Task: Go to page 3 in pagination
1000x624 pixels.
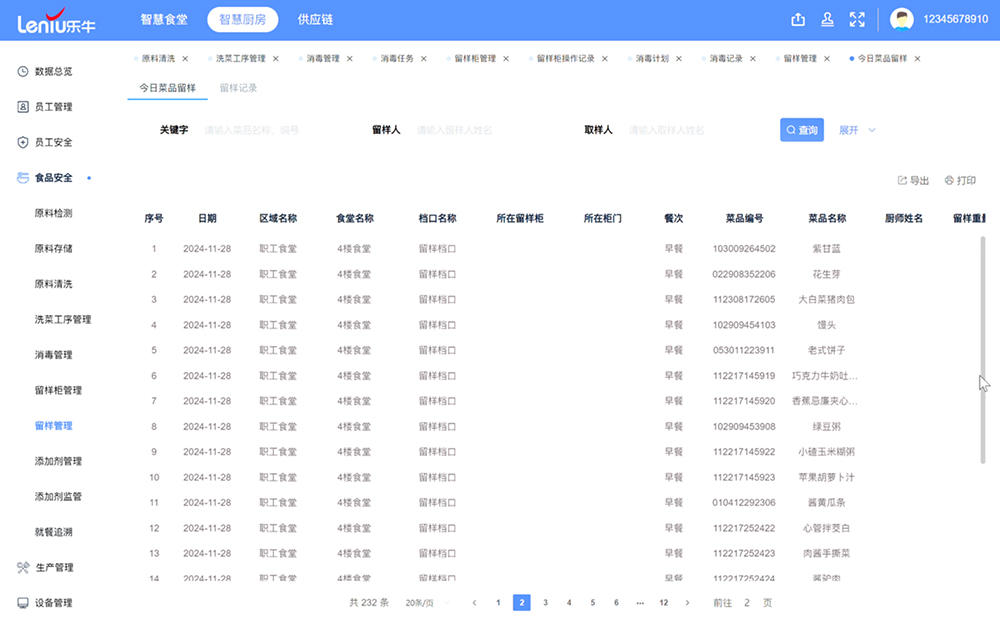Action: (545, 603)
